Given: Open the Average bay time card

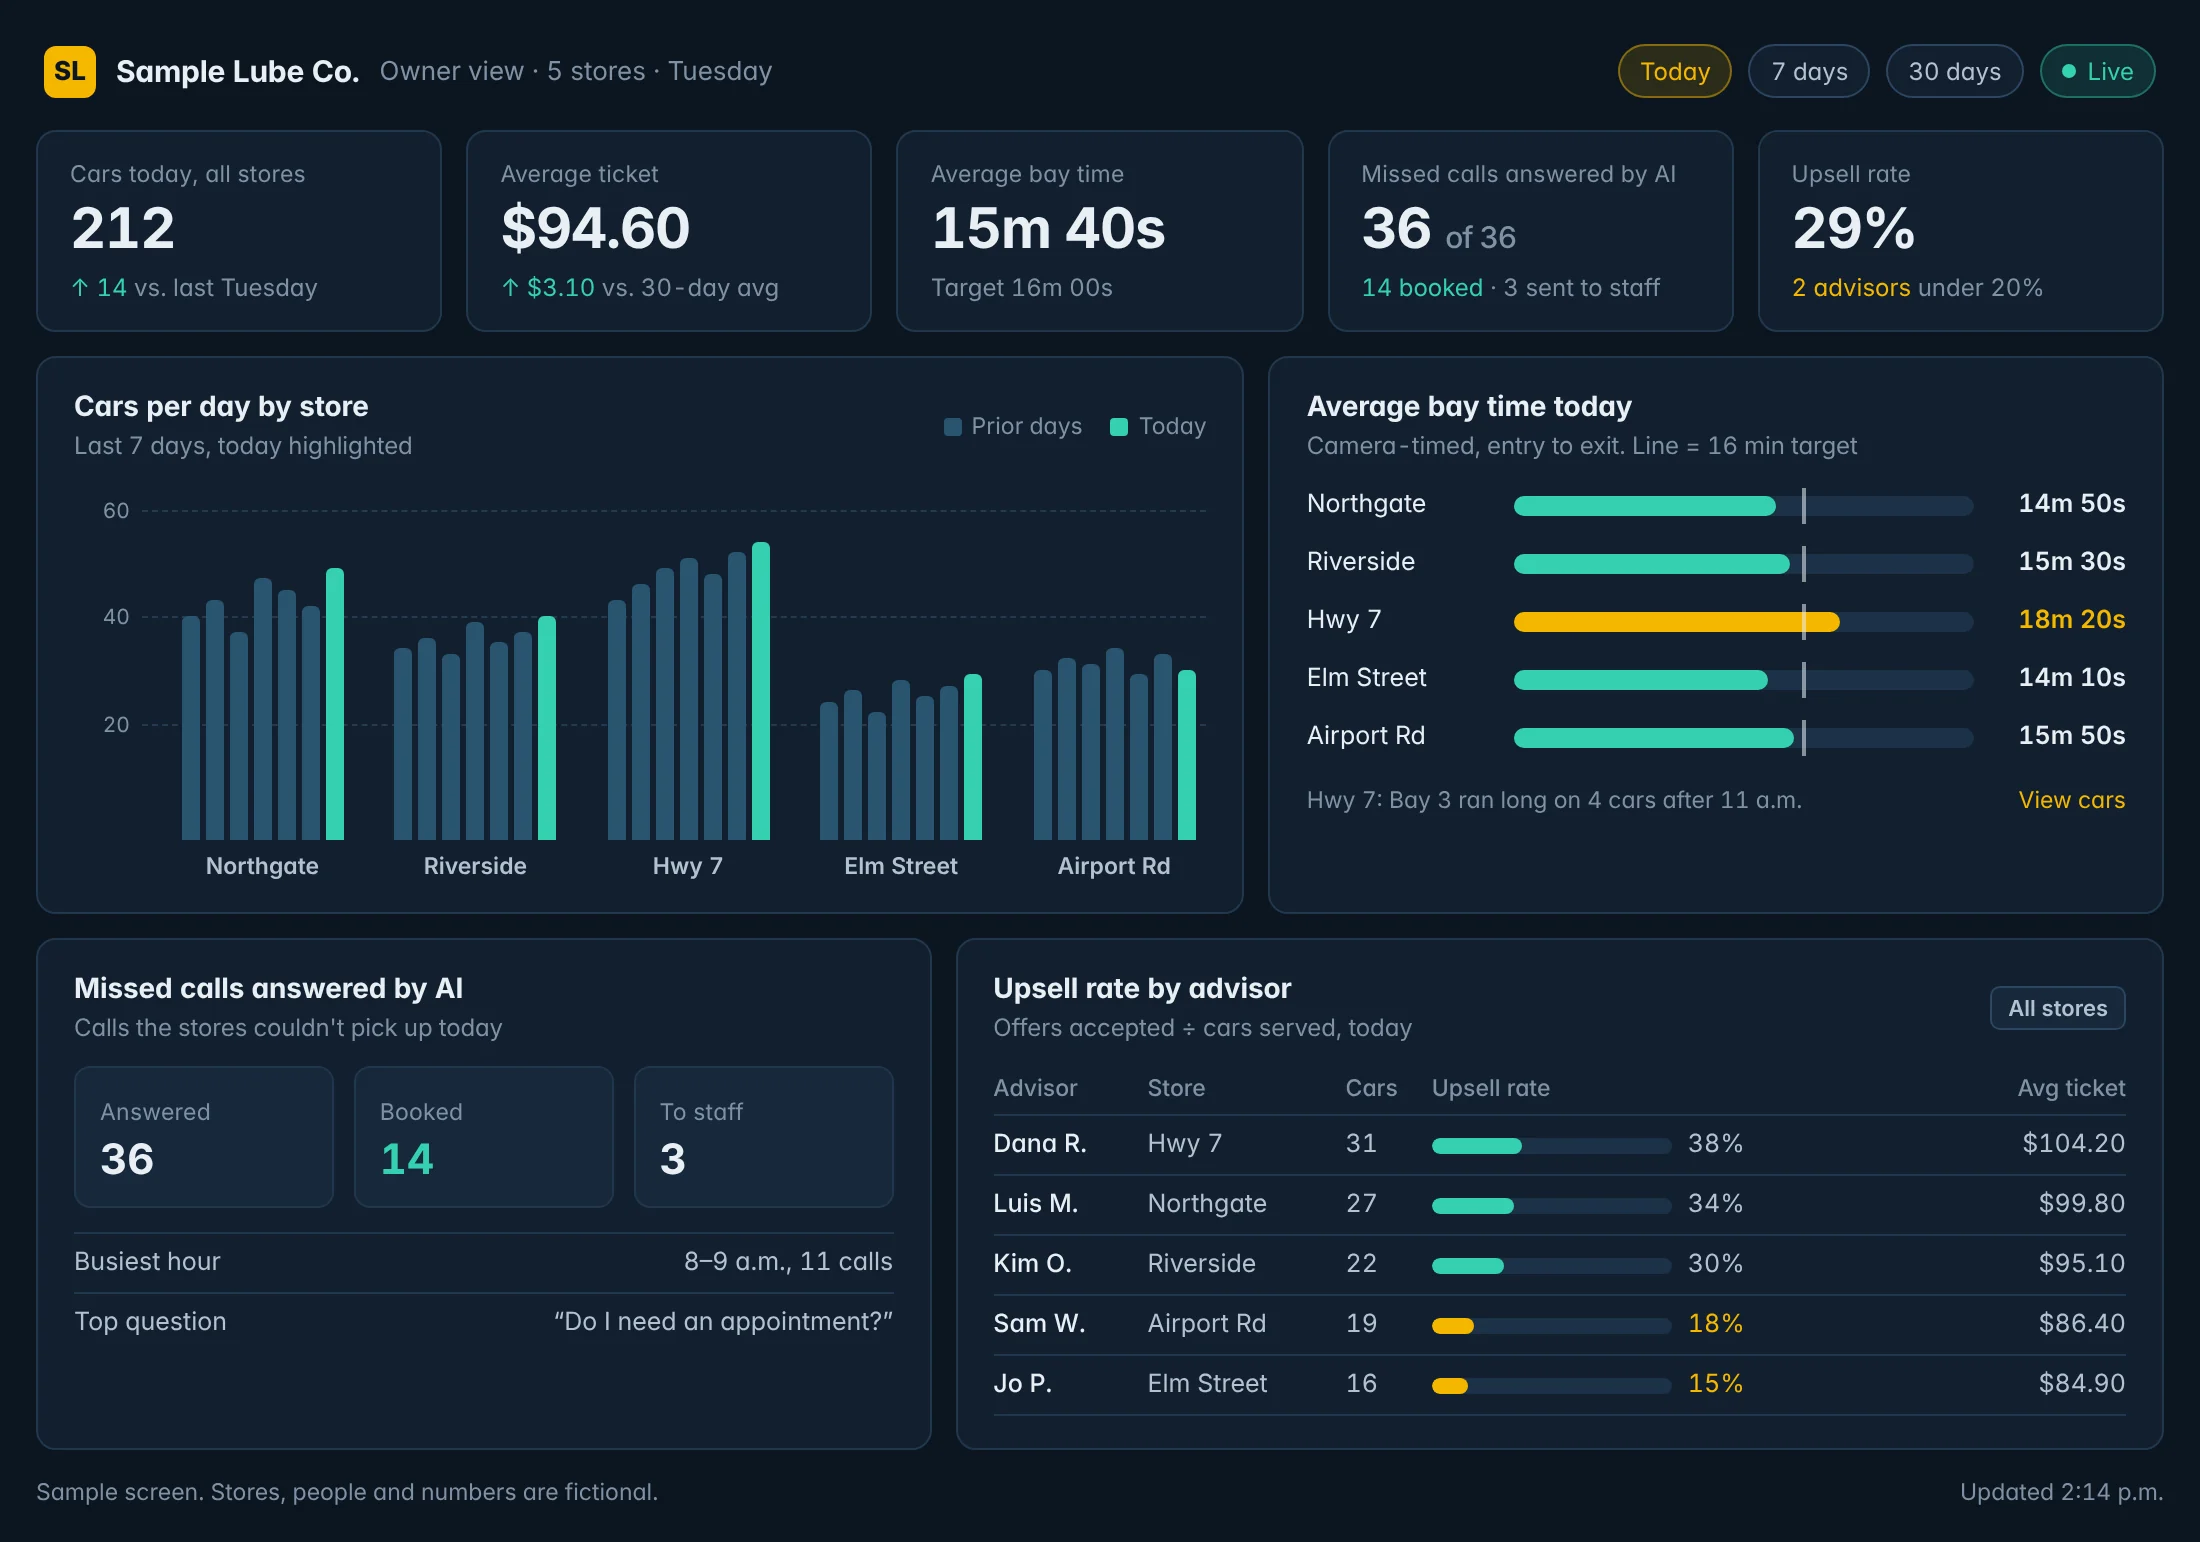Looking at the screenshot, I should coord(1100,231).
